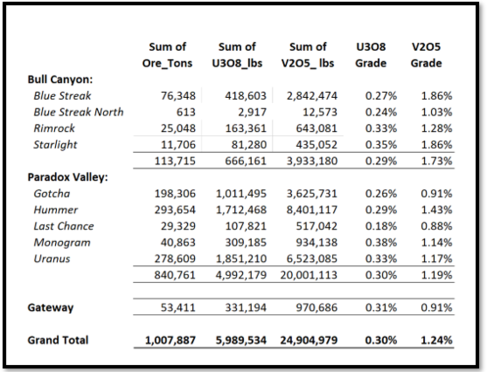Click the Blue Streak row label
This screenshot has width=487, height=372.
[62, 96]
